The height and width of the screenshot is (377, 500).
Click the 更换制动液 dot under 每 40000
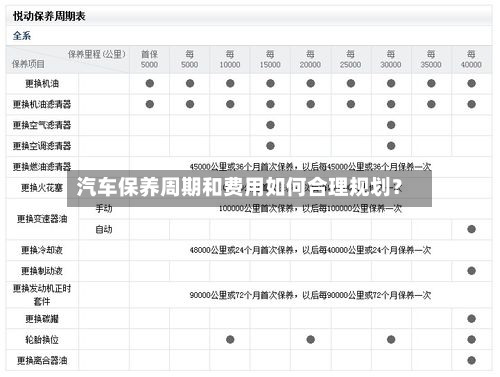471,271
